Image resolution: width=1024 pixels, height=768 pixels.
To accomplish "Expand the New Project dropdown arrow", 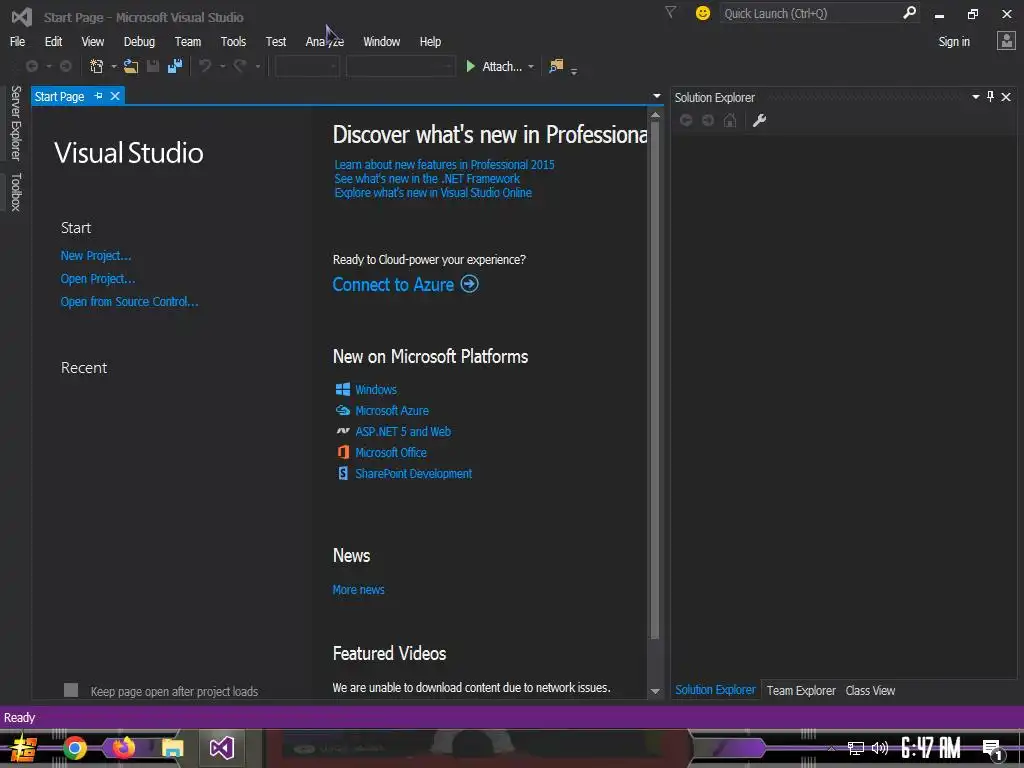I will point(114,67).
